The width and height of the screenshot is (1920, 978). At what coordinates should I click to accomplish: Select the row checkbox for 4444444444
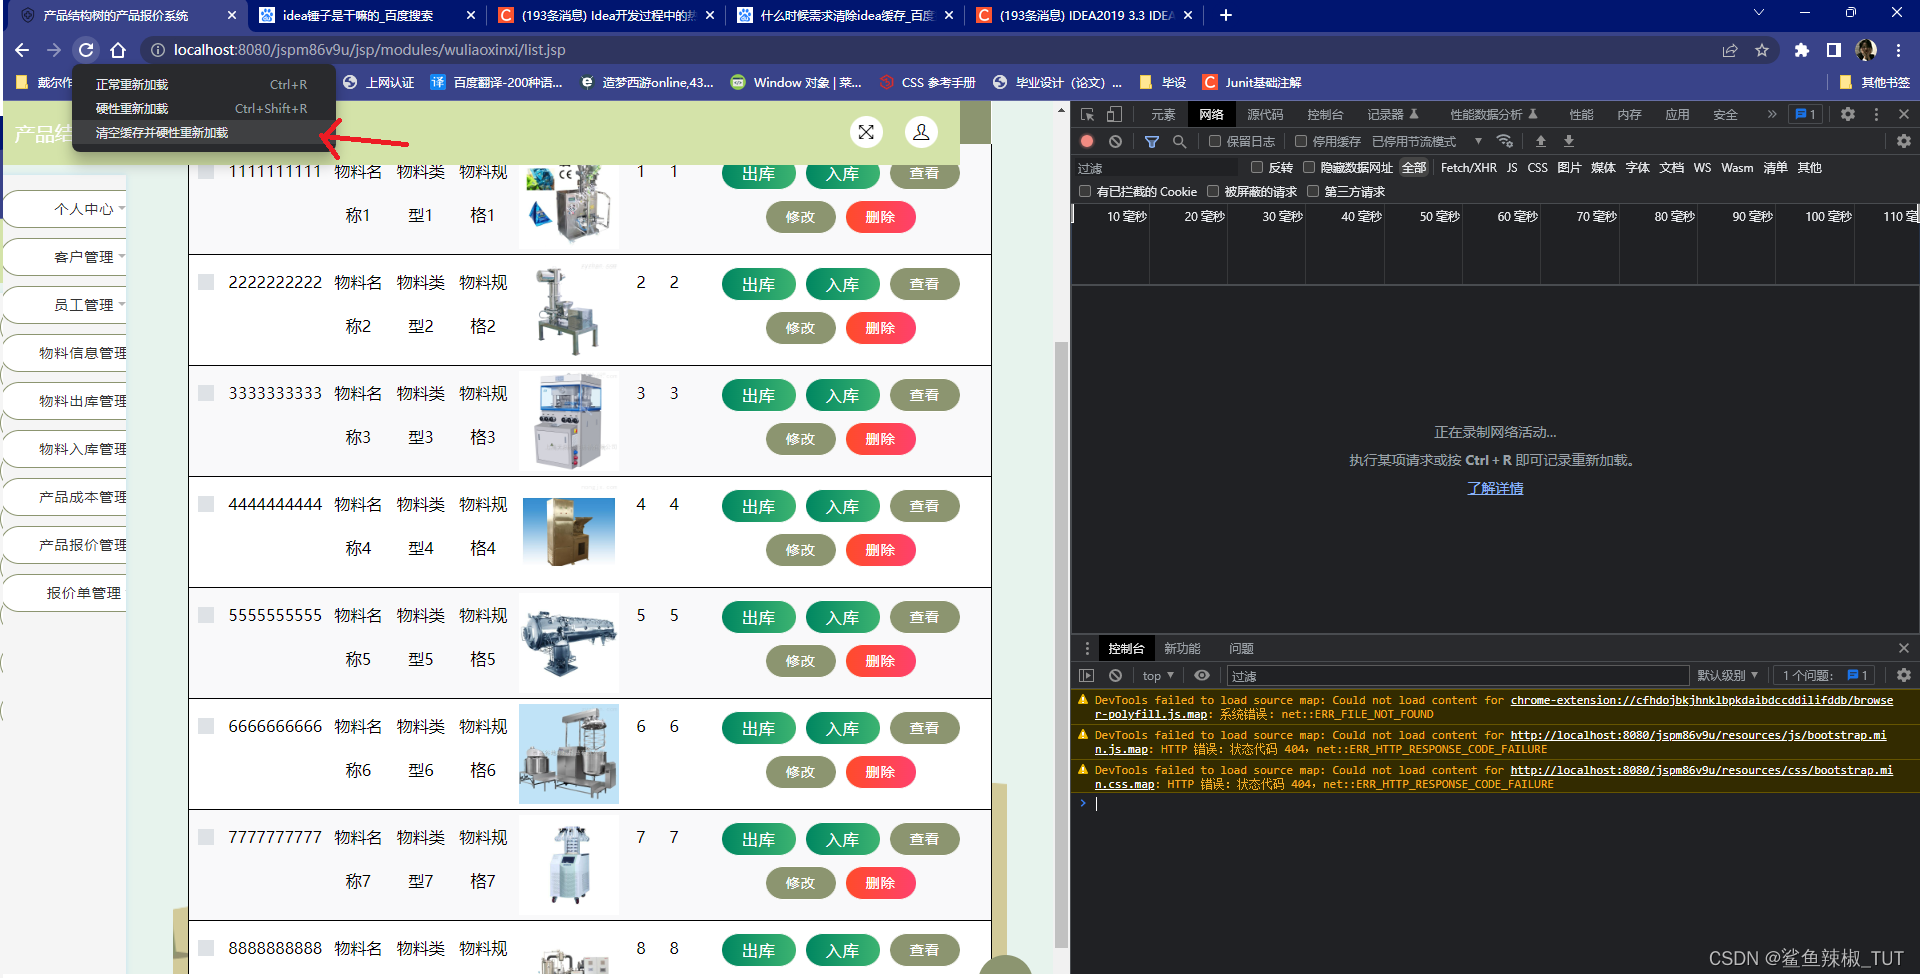206,505
